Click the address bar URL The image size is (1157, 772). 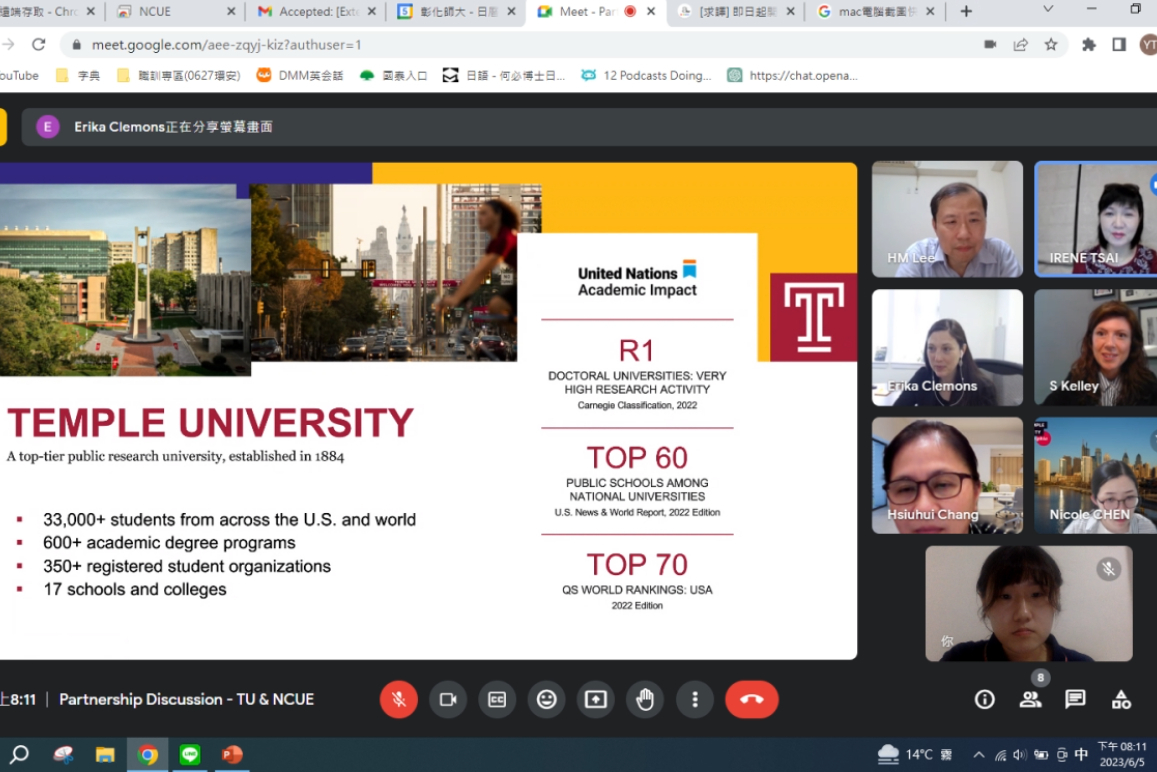(226, 45)
